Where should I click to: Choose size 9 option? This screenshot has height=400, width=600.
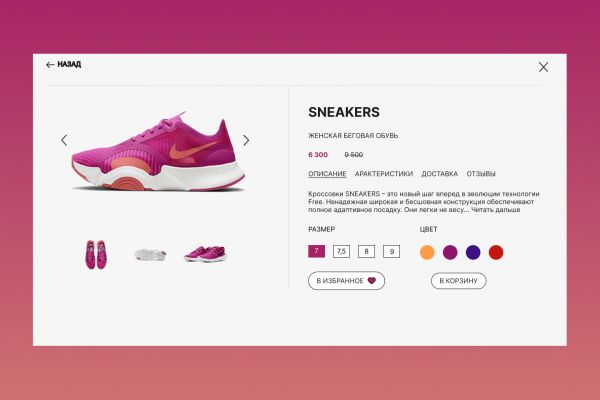[x=391, y=251]
